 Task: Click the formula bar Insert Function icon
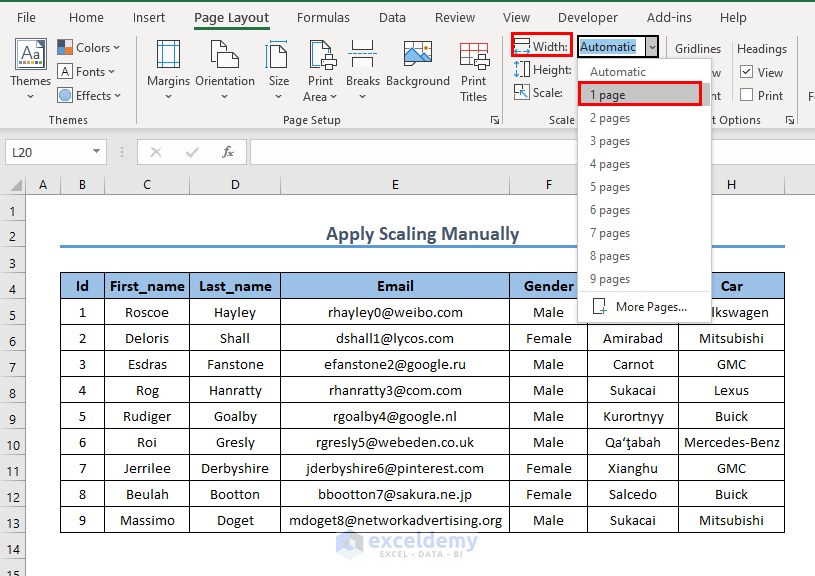[228, 152]
